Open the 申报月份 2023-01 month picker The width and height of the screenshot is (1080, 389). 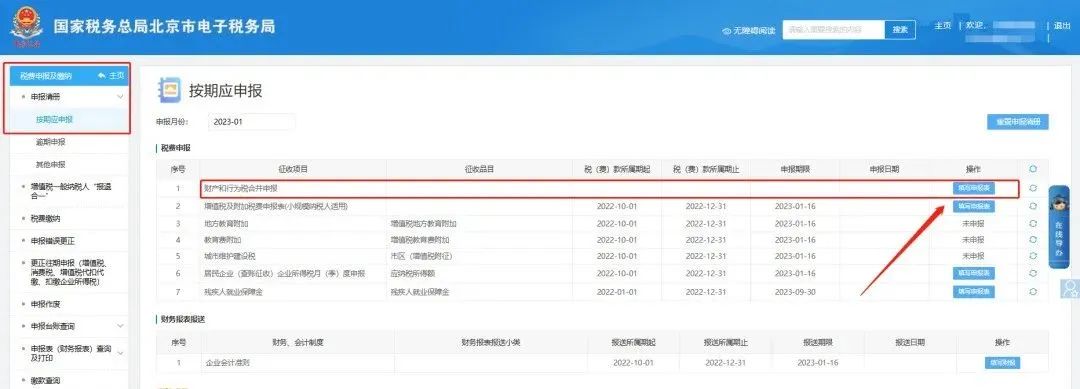251,122
